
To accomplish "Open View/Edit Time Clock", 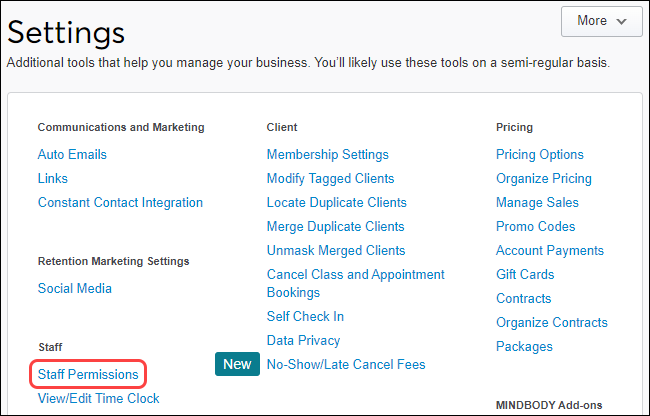I will pos(98,398).
